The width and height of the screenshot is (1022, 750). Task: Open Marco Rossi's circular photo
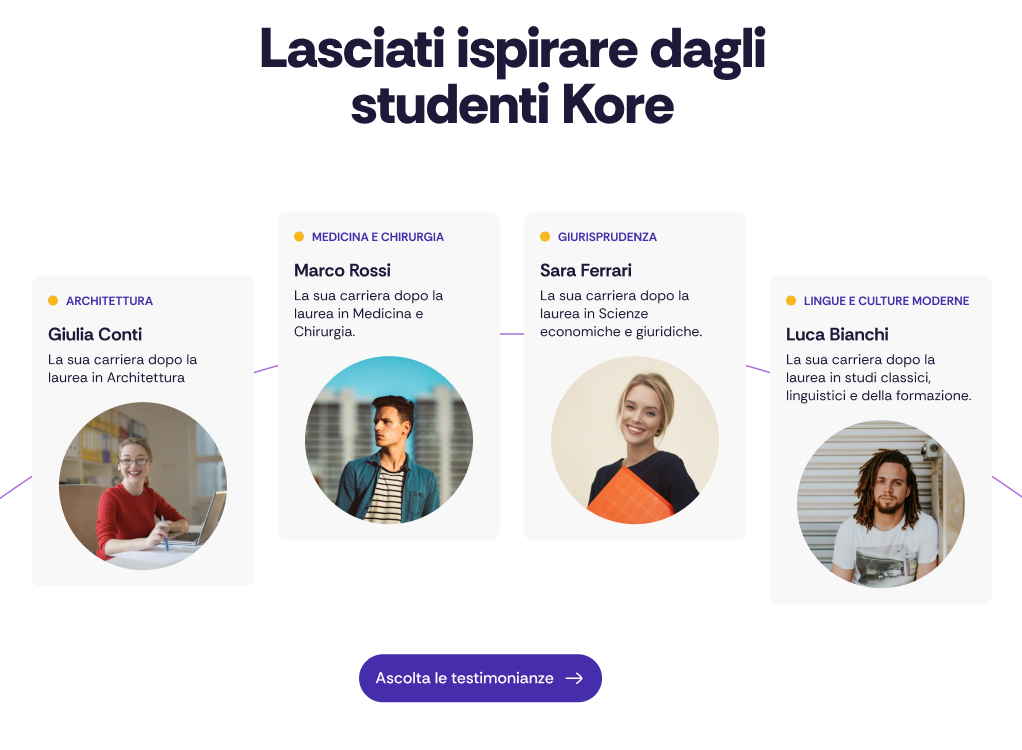tap(389, 440)
